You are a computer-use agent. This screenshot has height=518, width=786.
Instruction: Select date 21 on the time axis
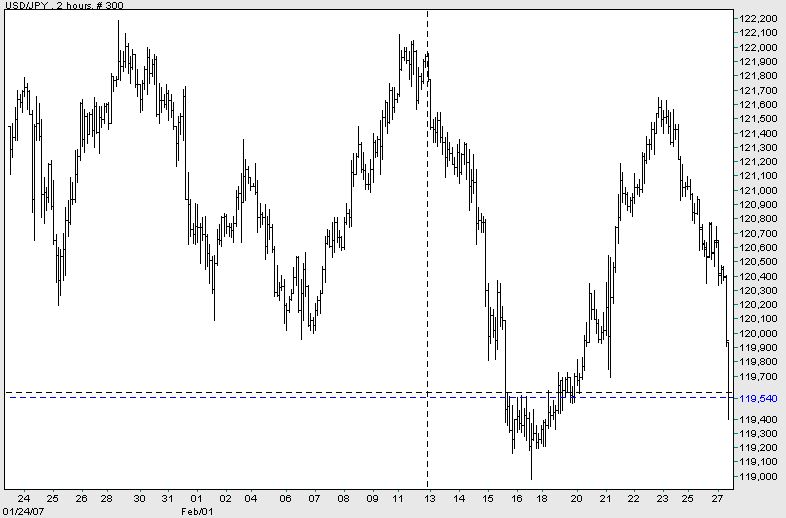pyautogui.click(x=604, y=498)
